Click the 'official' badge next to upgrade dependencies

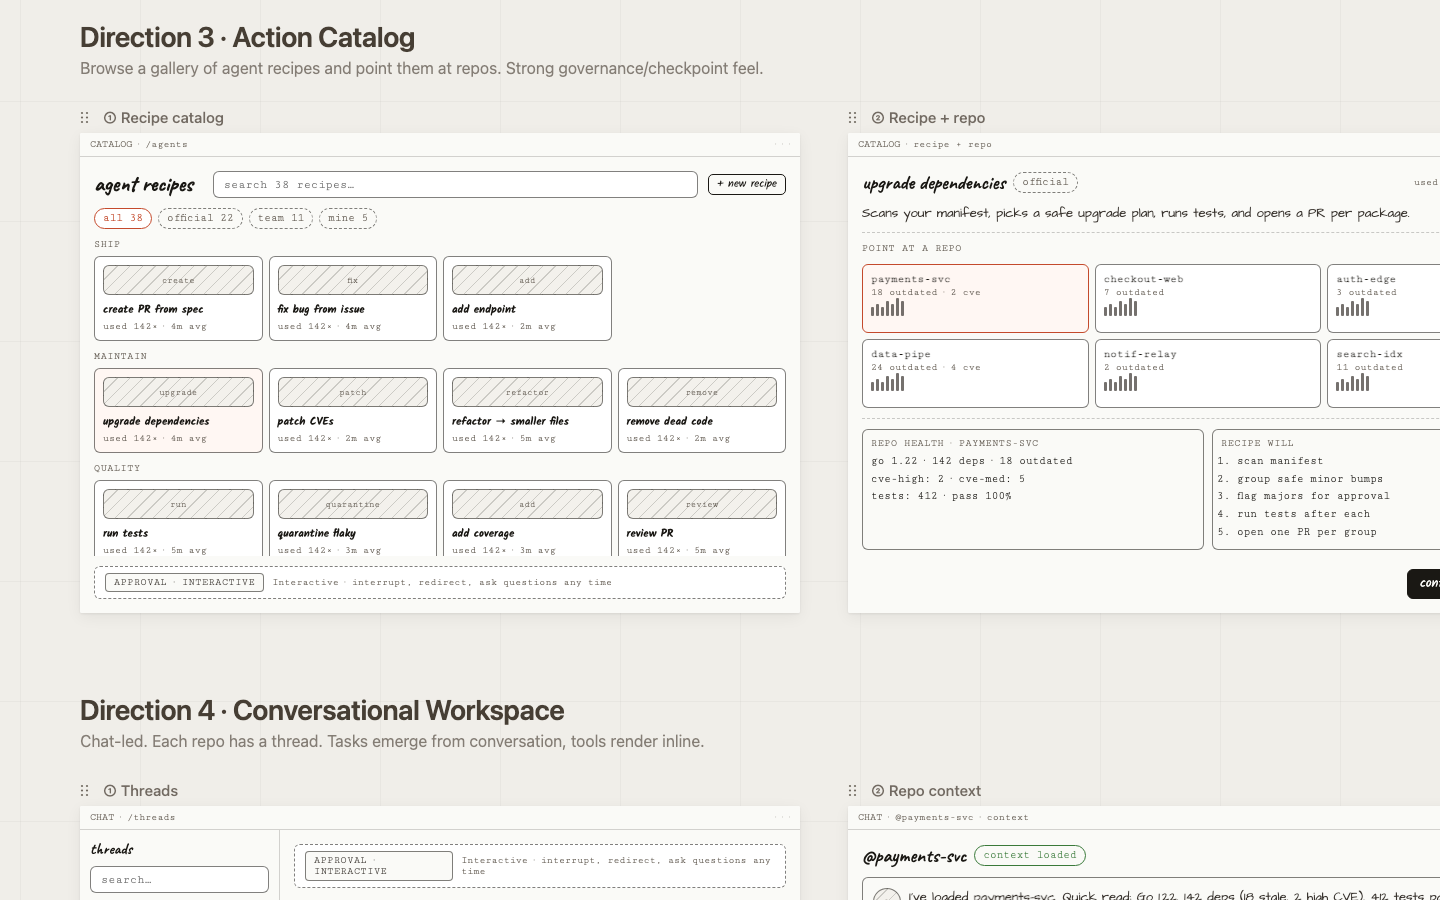tap(1045, 182)
